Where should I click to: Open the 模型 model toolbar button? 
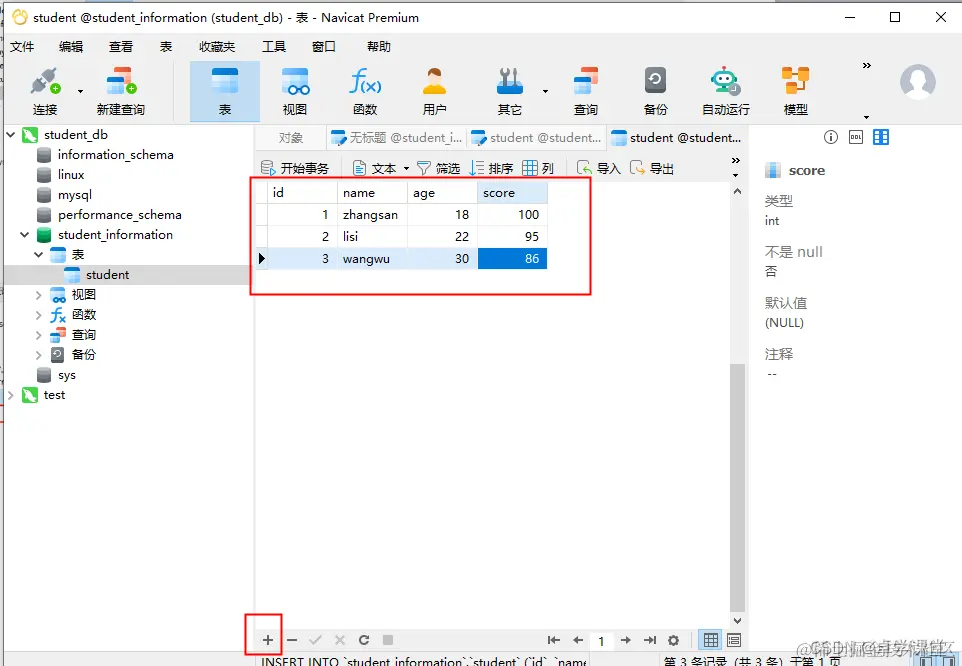pos(796,91)
